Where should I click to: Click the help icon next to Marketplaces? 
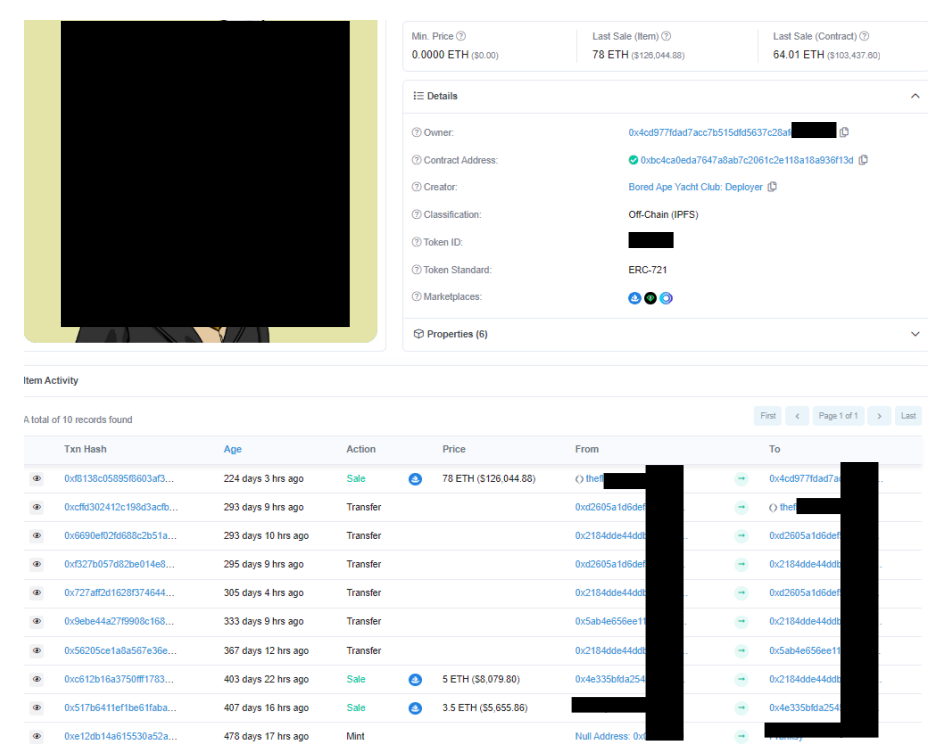pos(416,296)
